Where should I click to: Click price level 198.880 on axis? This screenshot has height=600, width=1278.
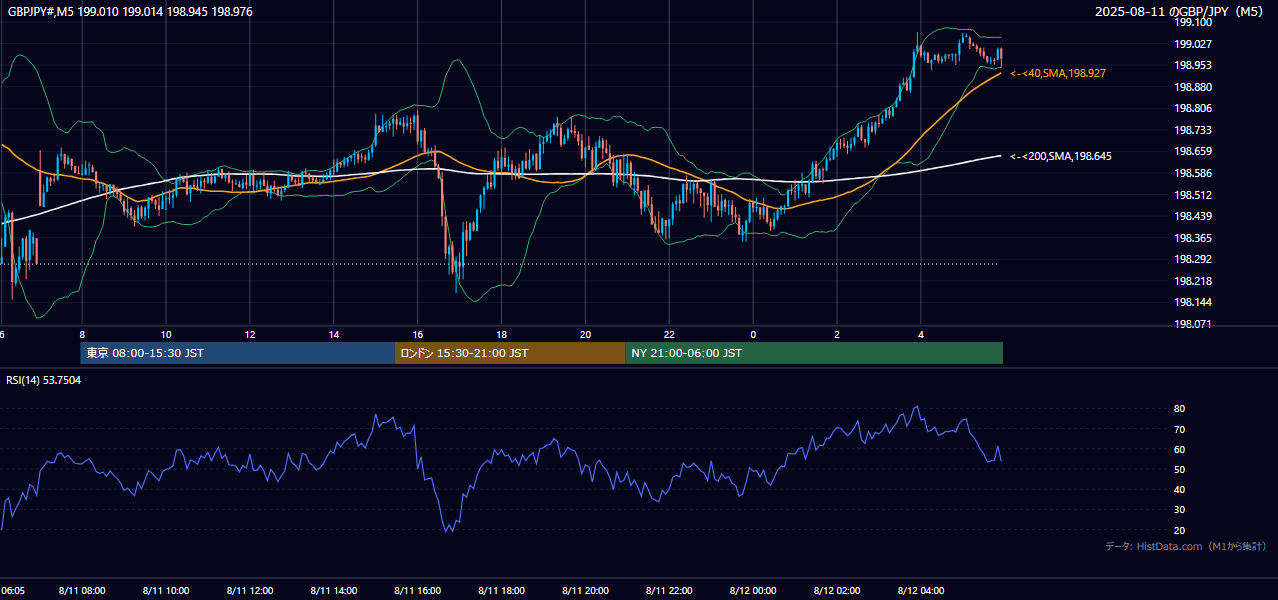tap(1193, 87)
